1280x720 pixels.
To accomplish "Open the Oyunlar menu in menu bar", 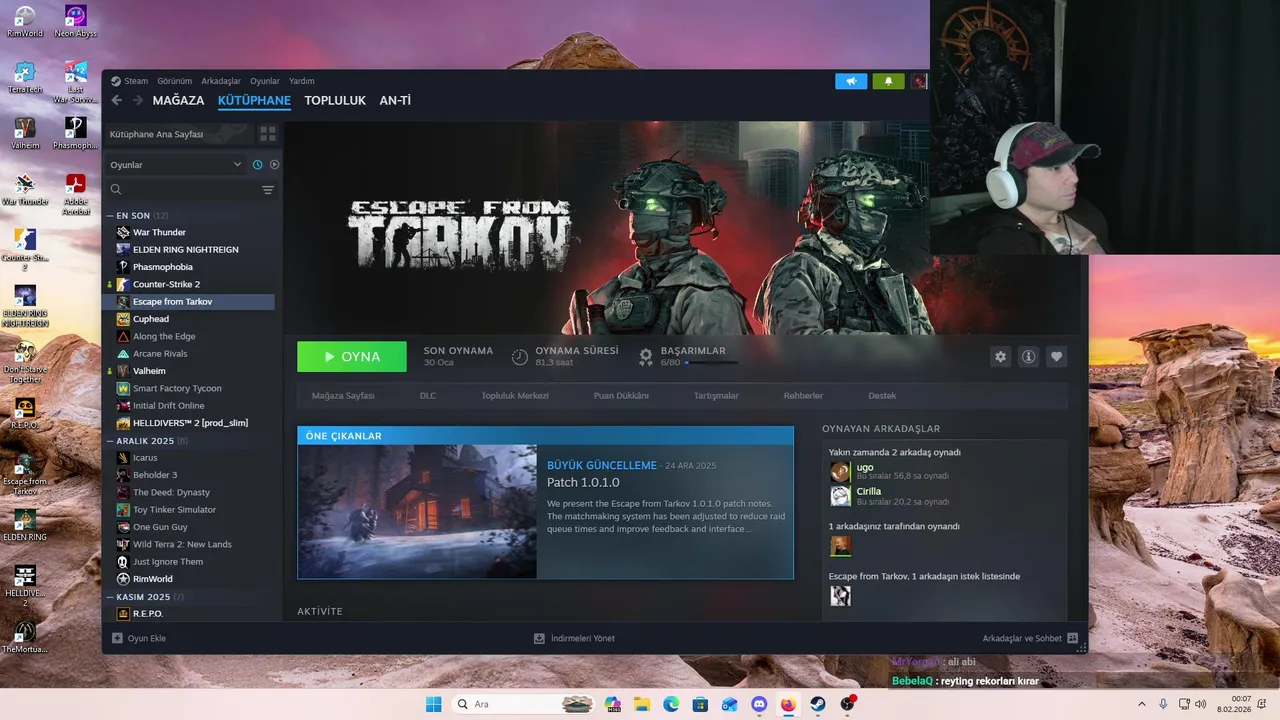I will [x=265, y=81].
